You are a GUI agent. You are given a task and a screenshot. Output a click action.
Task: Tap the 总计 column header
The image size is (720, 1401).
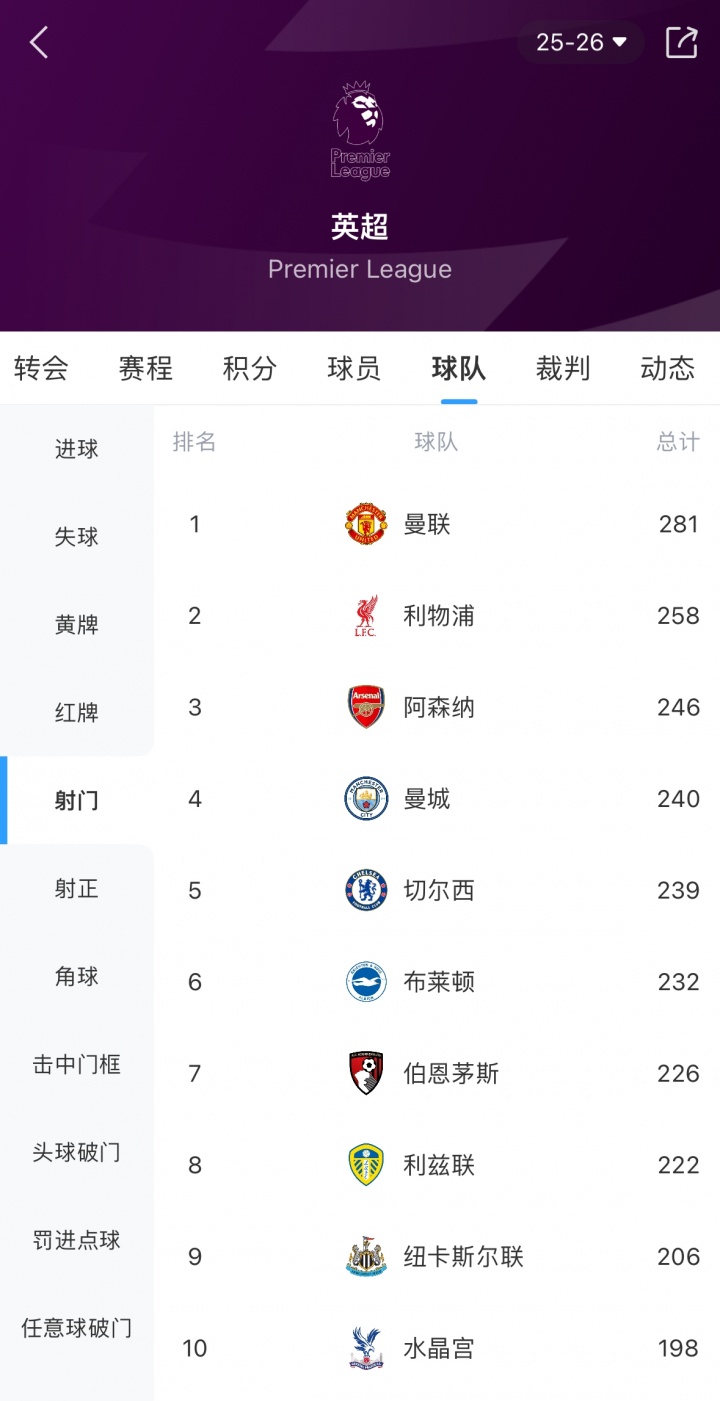[678, 442]
